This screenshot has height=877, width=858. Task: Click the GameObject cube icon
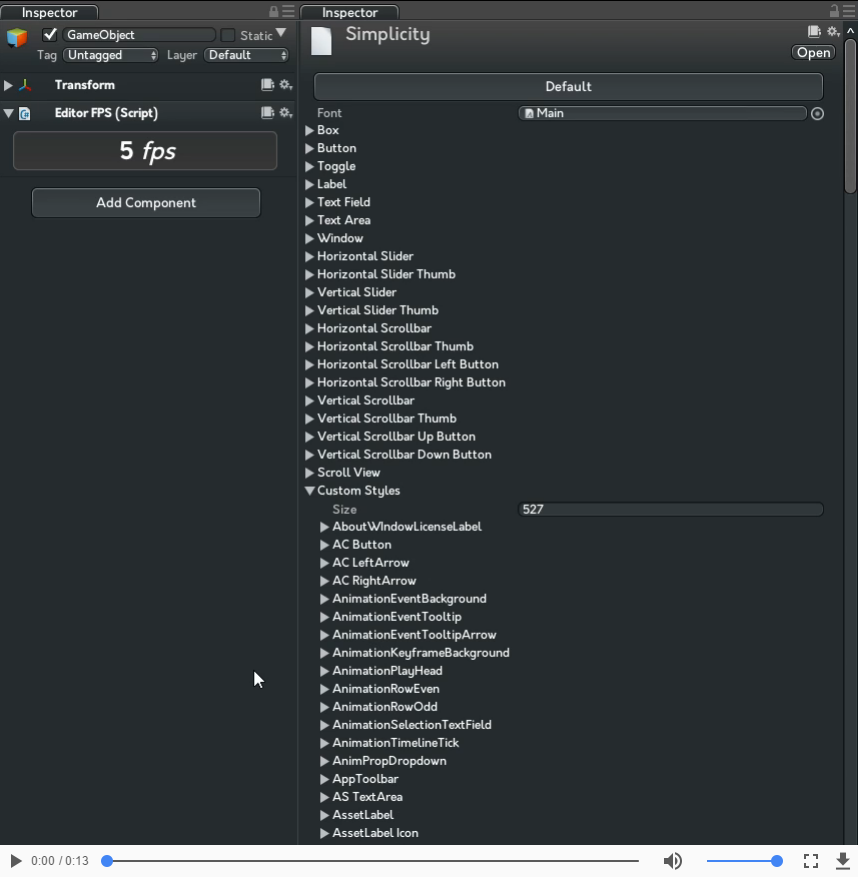coord(16,37)
